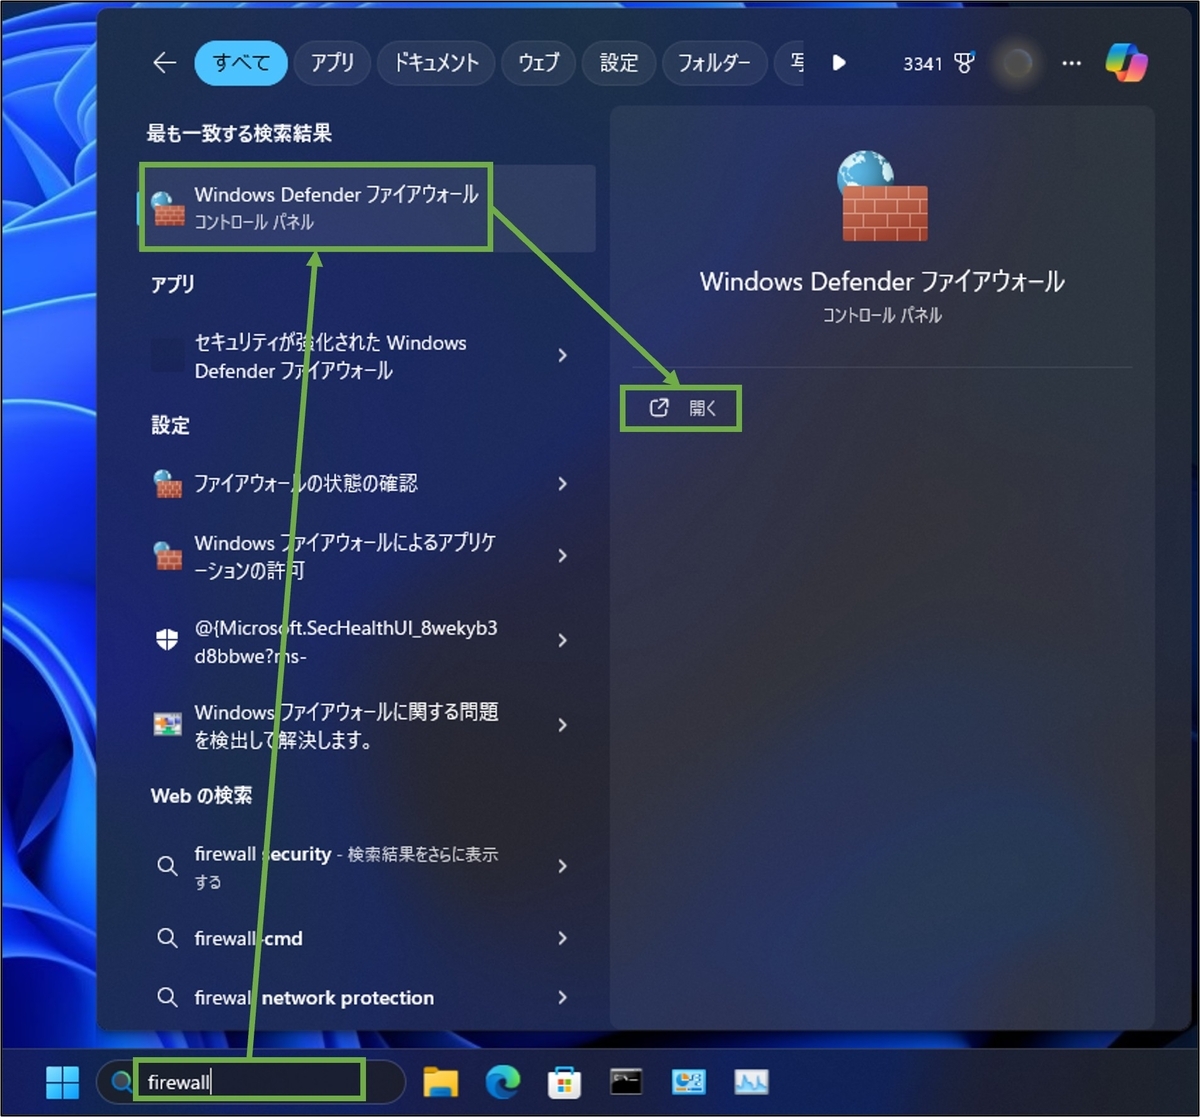Expand firewall security web result chevron

click(x=563, y=867)
